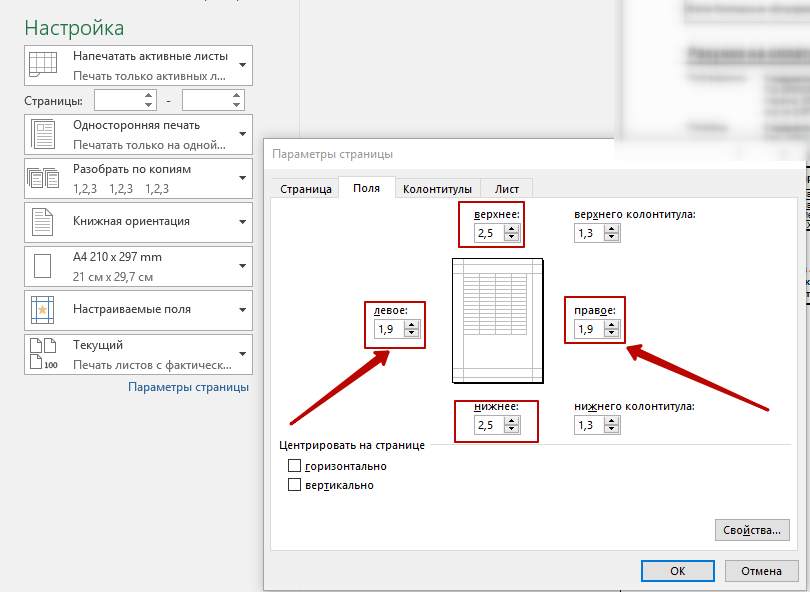Viewport: 810px width, 592px height.
Task: Click the current scaling pages icon
Action: click(x=43, y=354)
